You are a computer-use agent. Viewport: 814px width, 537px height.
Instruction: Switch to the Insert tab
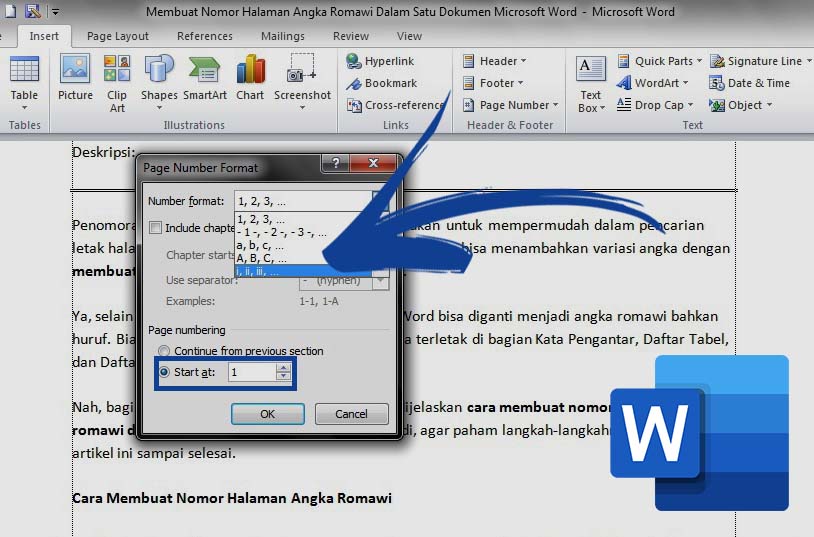coord(44,36)
